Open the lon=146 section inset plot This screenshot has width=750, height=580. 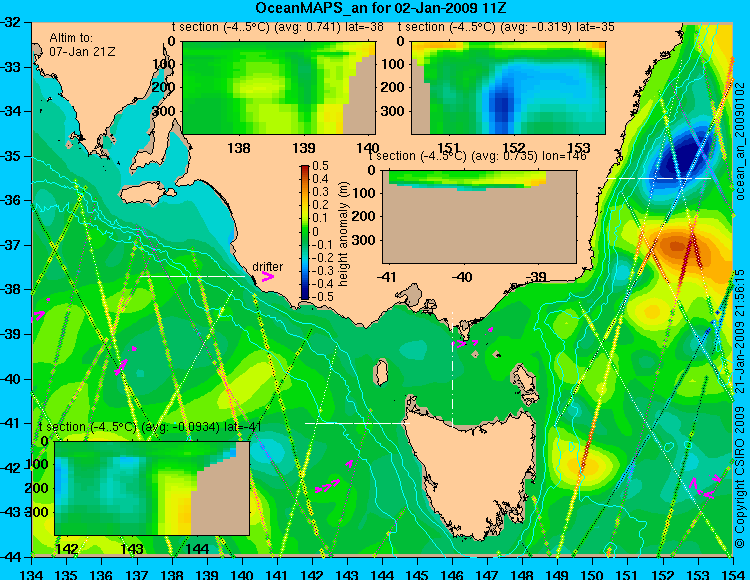click(x=479, y=217)
